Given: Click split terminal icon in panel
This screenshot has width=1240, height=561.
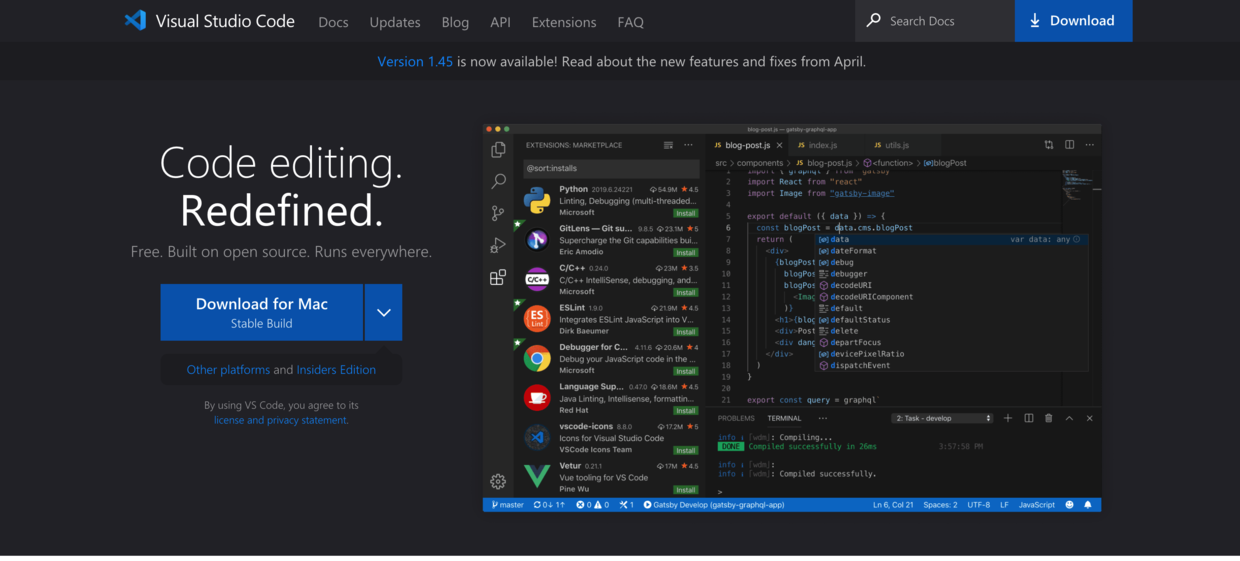Looking at the screenshot, I should click(x=1028, y=418).
